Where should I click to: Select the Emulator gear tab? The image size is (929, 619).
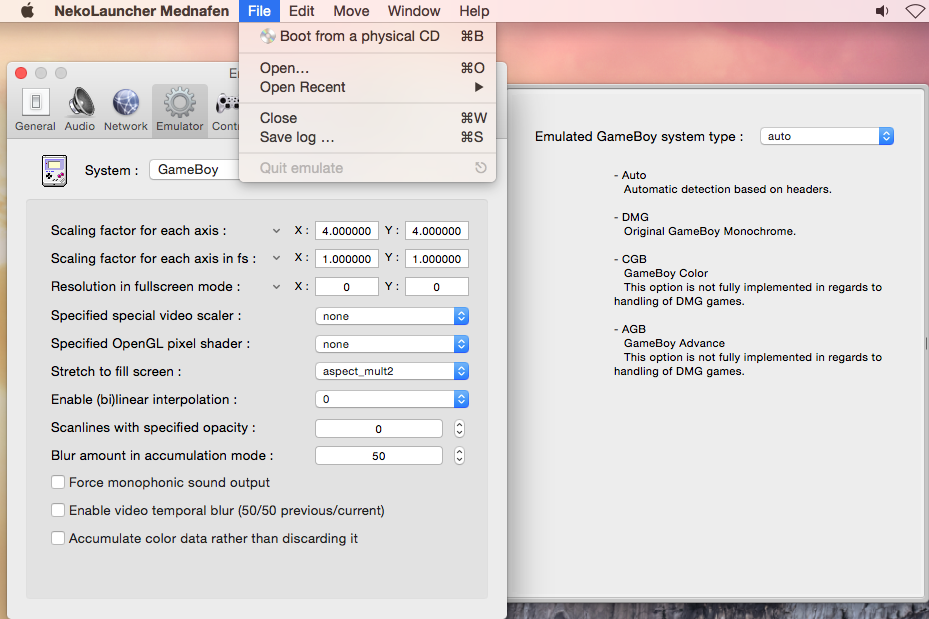(x=180, y=110)
